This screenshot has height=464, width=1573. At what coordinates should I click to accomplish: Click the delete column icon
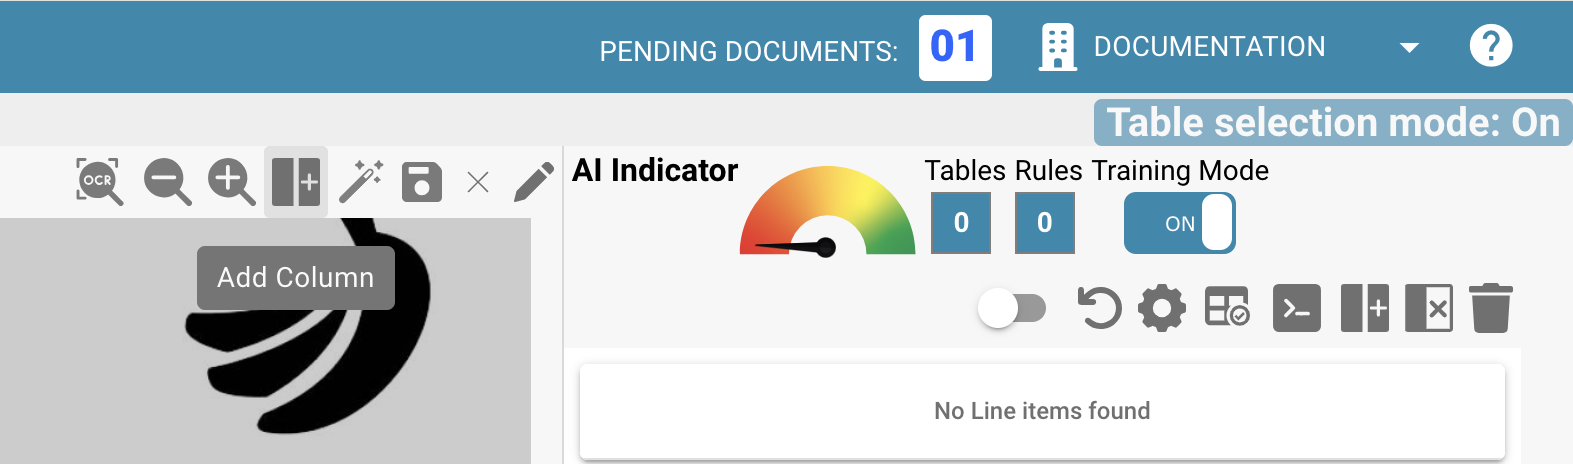click(1429, 308)
